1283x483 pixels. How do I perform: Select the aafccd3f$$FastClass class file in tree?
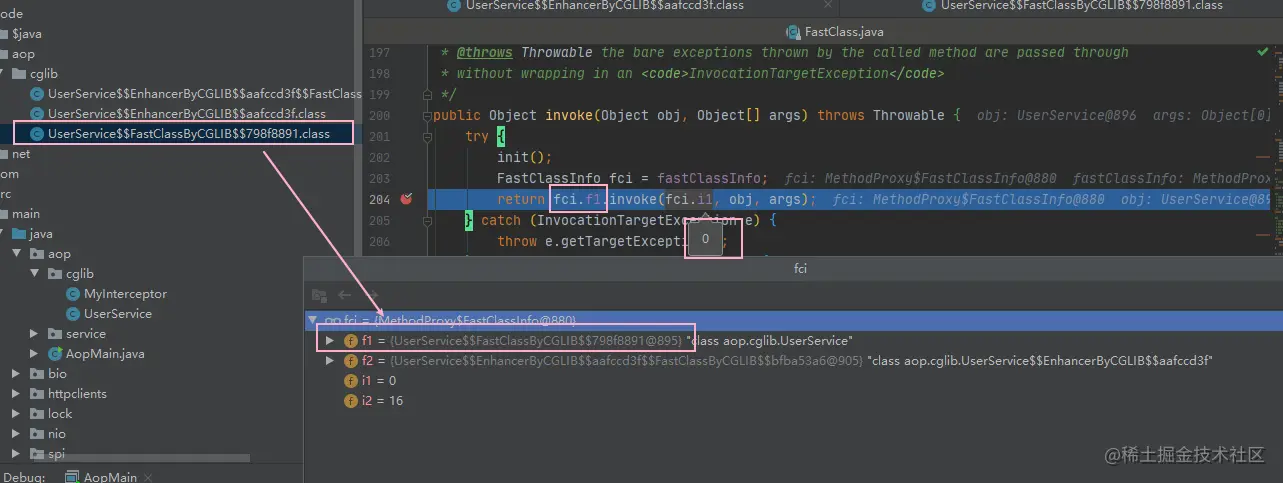[204, 93]
